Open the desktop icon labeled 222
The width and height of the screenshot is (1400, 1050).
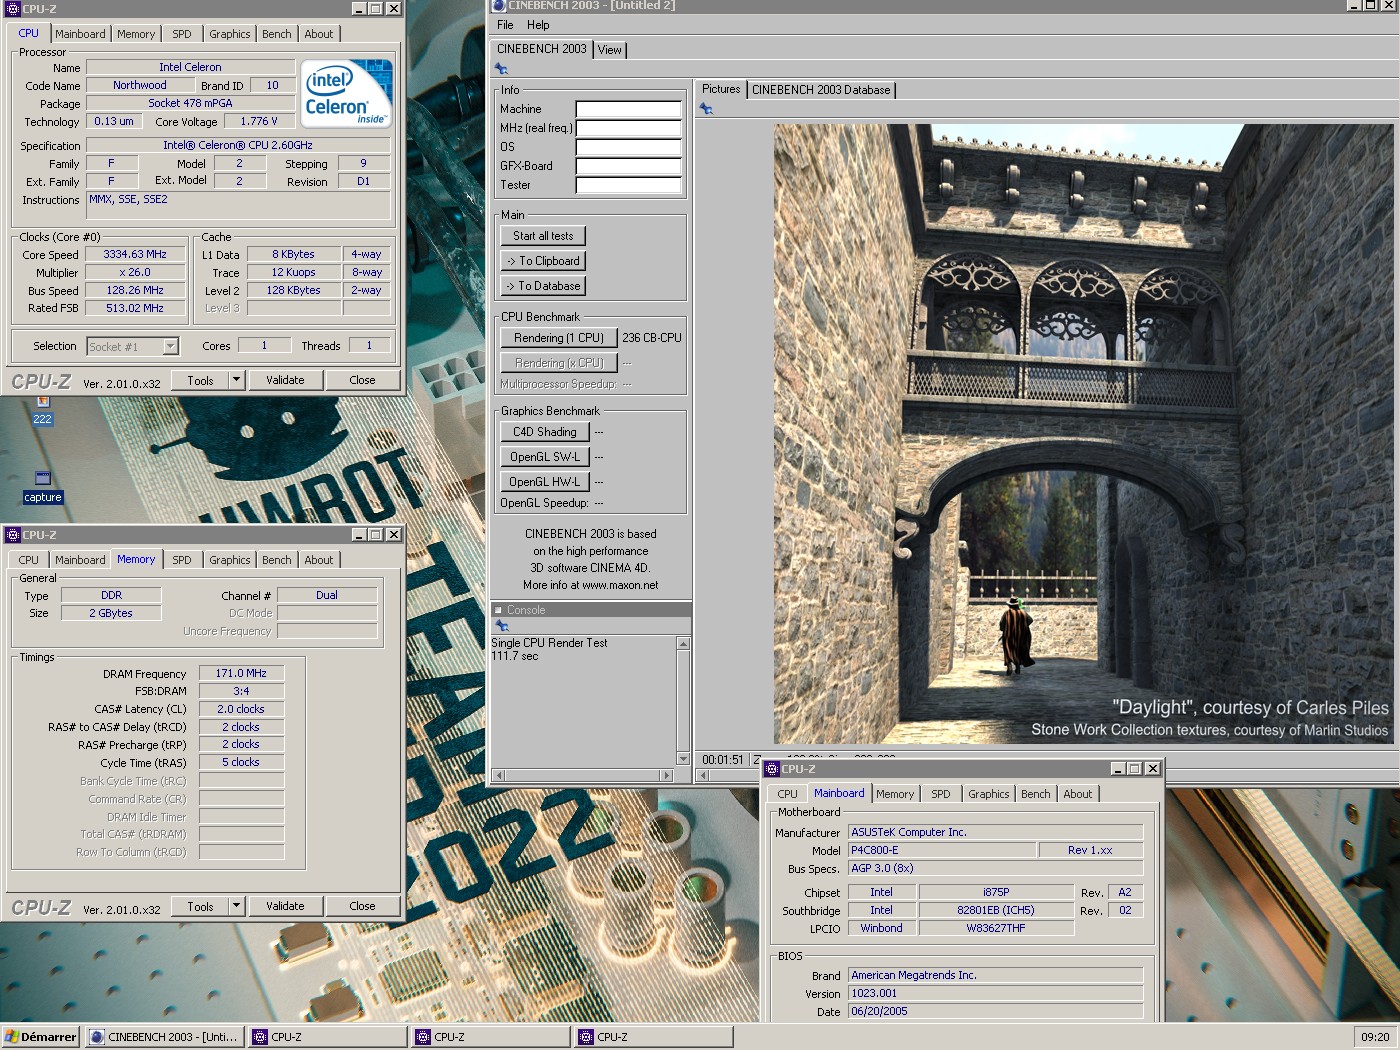(x=42, y=411)
